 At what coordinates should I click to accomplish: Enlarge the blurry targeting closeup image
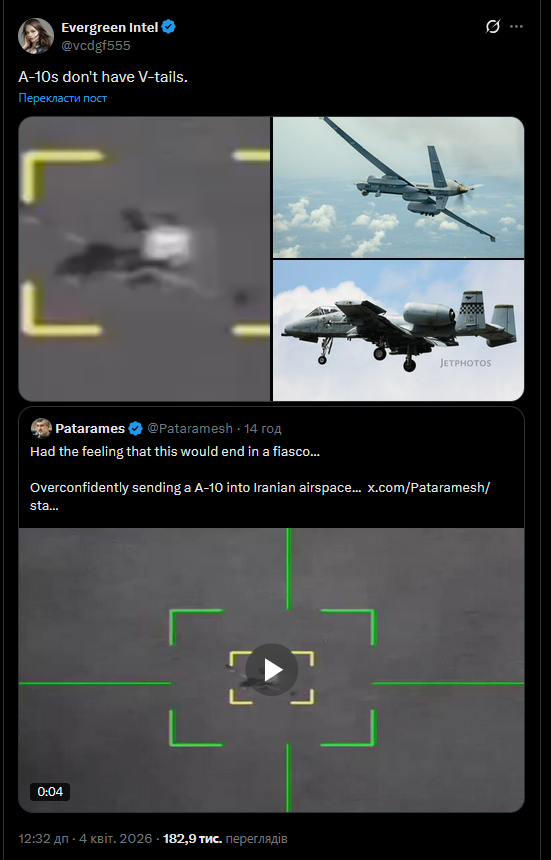click(145, 259)
